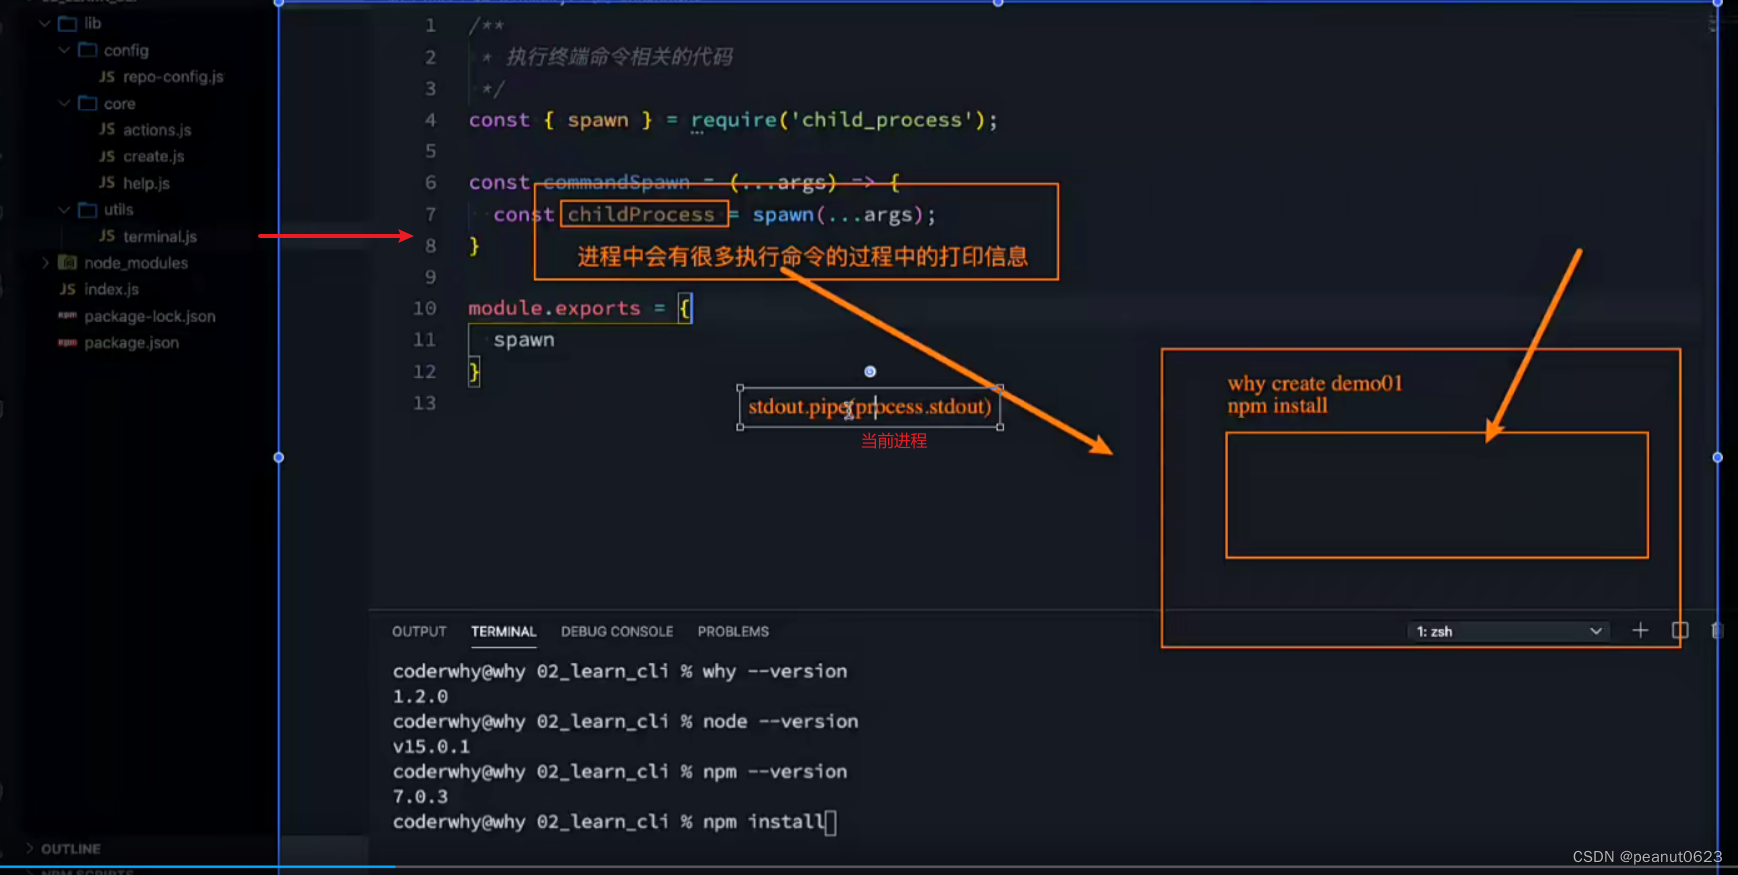
Task: Click JS icon beside terminal.js
Action: (x=107, y=236)
